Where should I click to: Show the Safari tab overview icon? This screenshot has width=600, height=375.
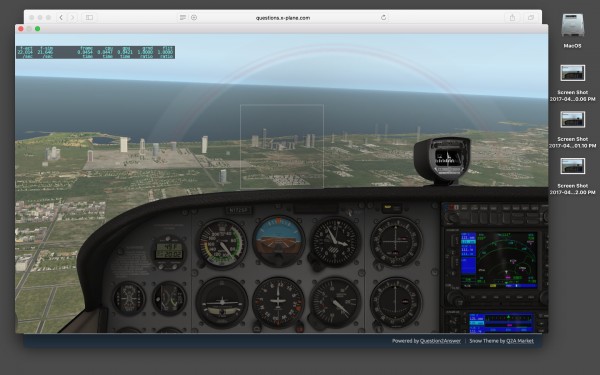pyautogui.click(x=531, y=17)
